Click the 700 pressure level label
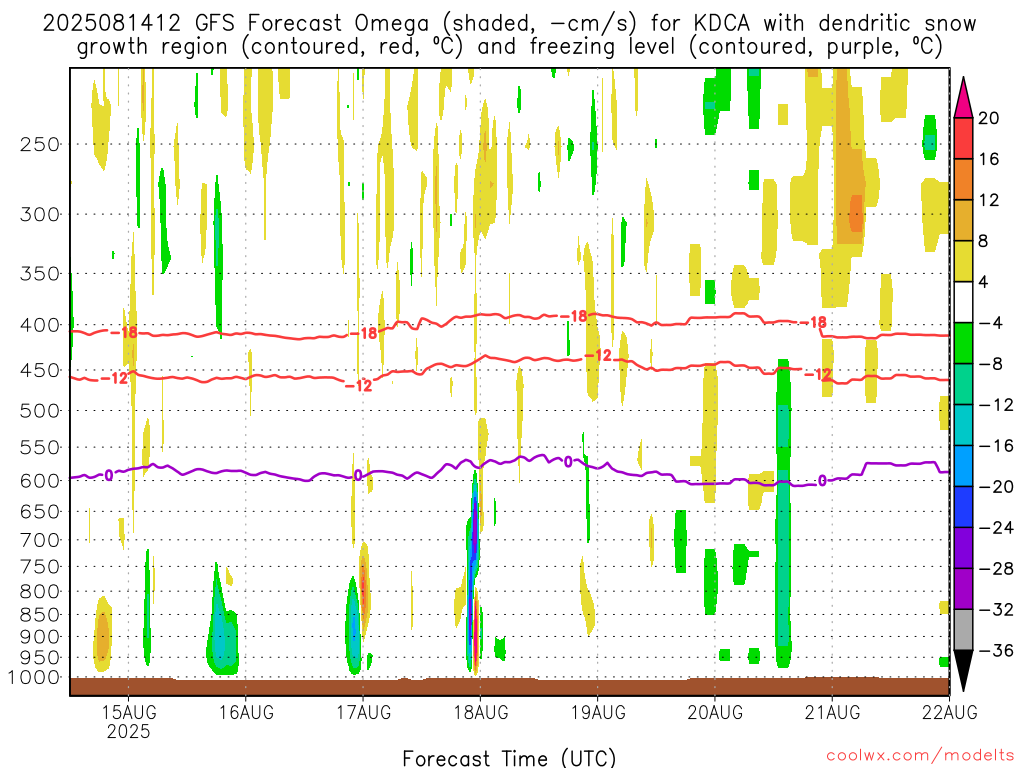The image size is (1024, 768). pos(40,540)
